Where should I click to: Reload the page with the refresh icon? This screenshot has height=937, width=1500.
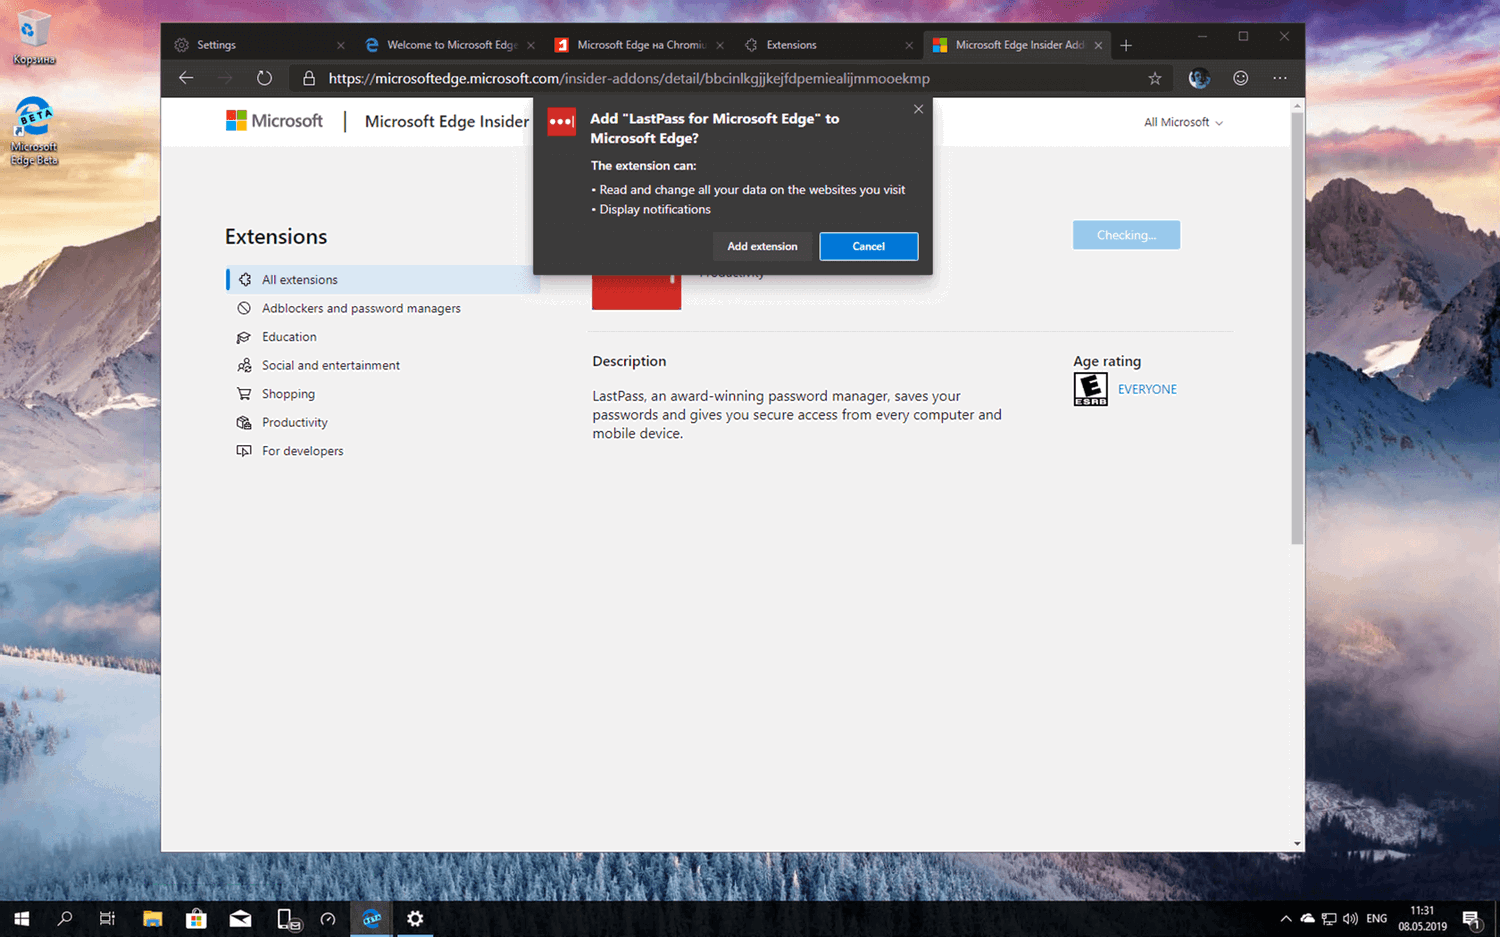[x=264, y=78]
